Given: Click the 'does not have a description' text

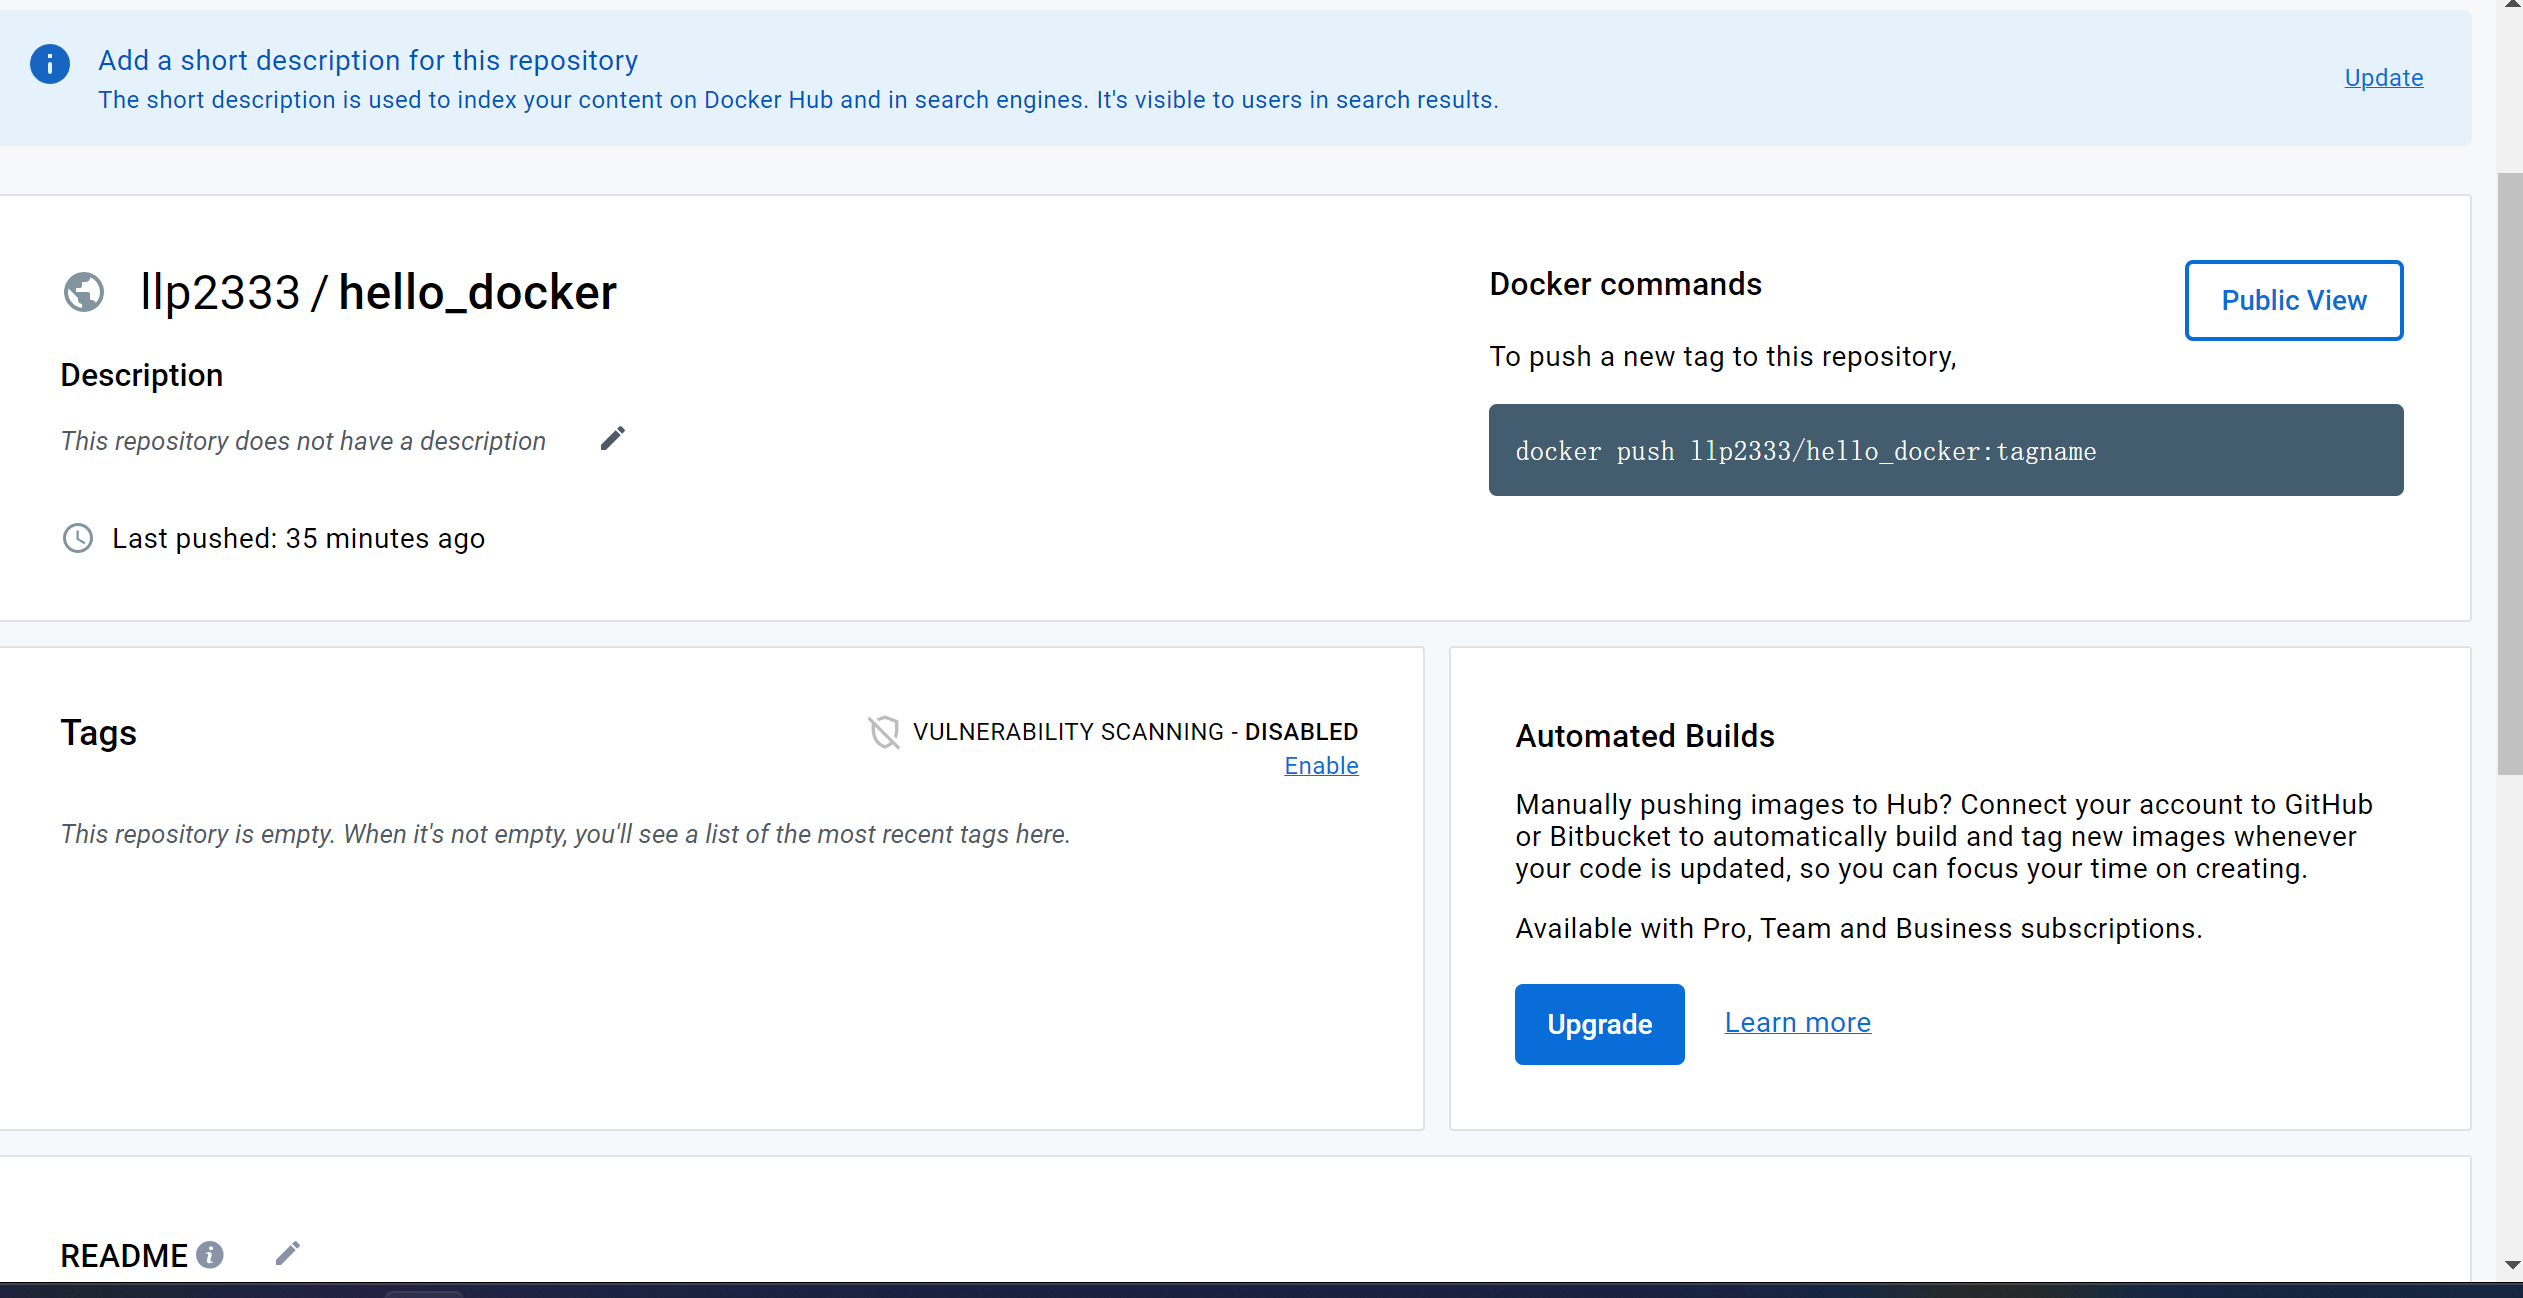Looking at the screenshot, I should click(x=303, y=441).
